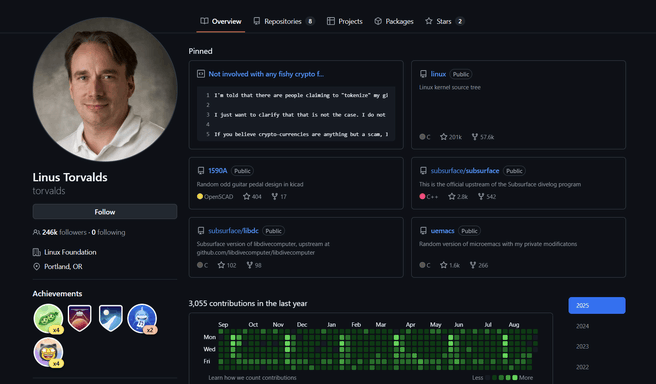Screen dimensions: 656x384
Task: Open the linux repository link
Action: (438, 74)
